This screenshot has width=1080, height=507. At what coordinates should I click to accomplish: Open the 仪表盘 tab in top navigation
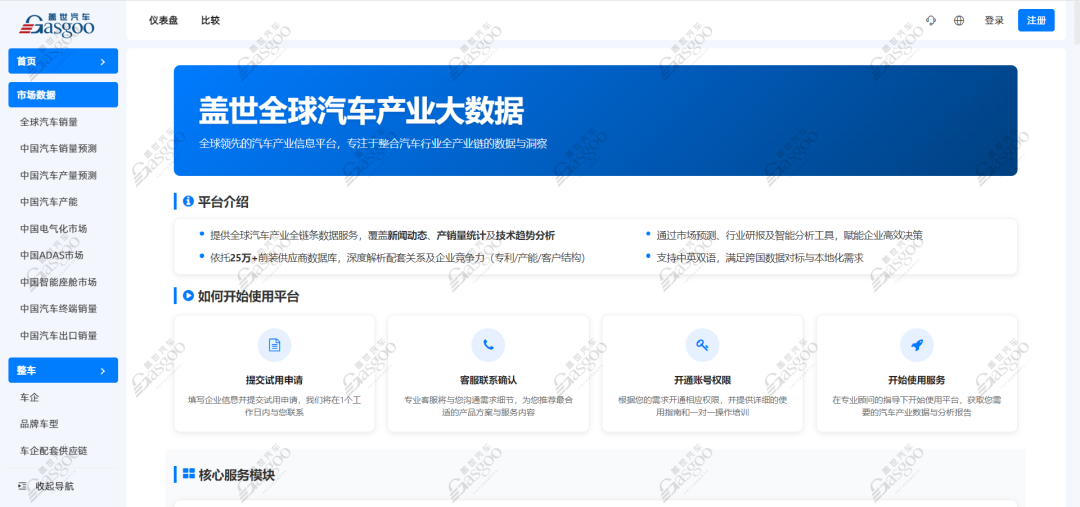(x=163, y=20)
